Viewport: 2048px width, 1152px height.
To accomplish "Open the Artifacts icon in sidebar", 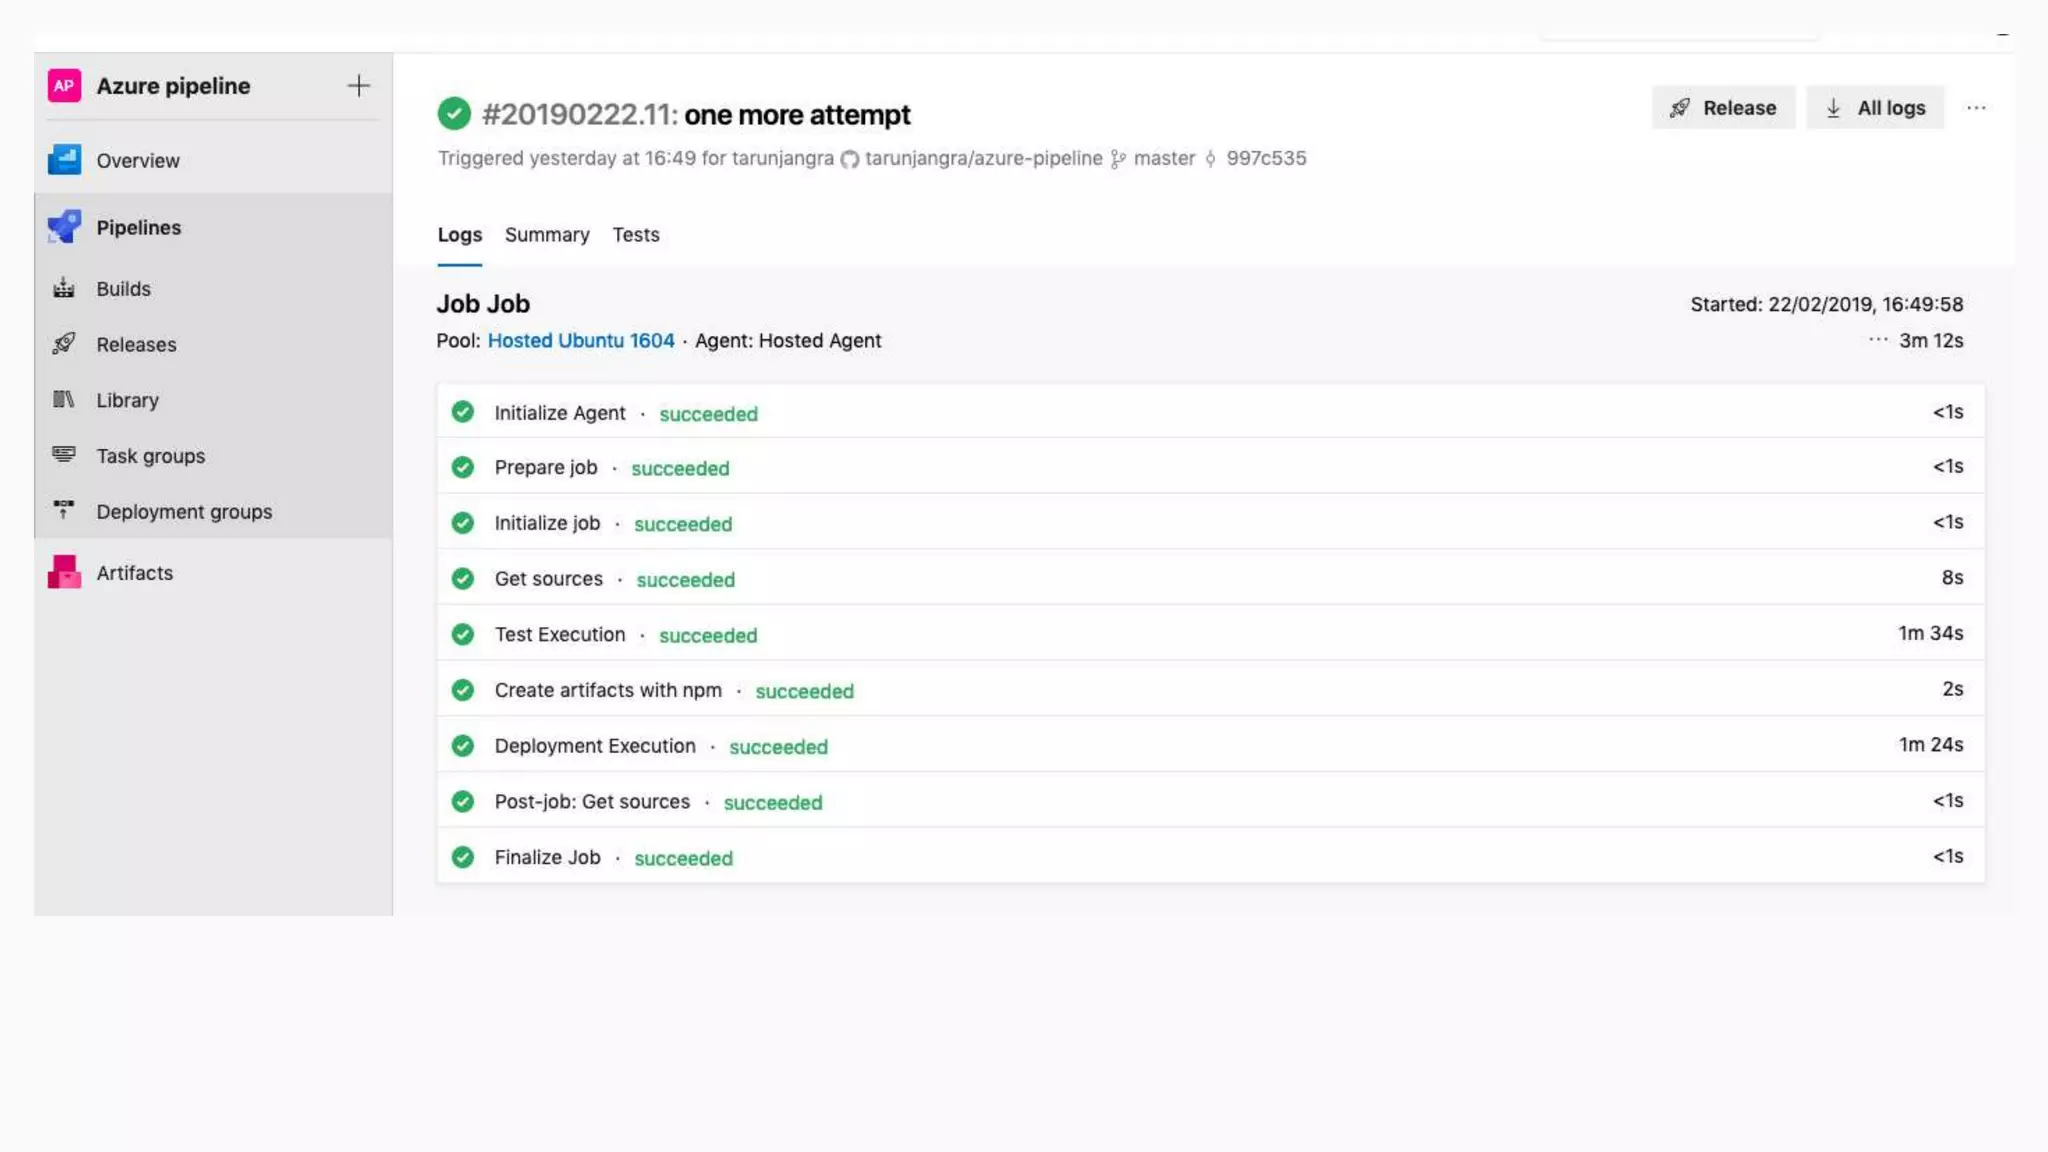I will [x=64, y=572].
